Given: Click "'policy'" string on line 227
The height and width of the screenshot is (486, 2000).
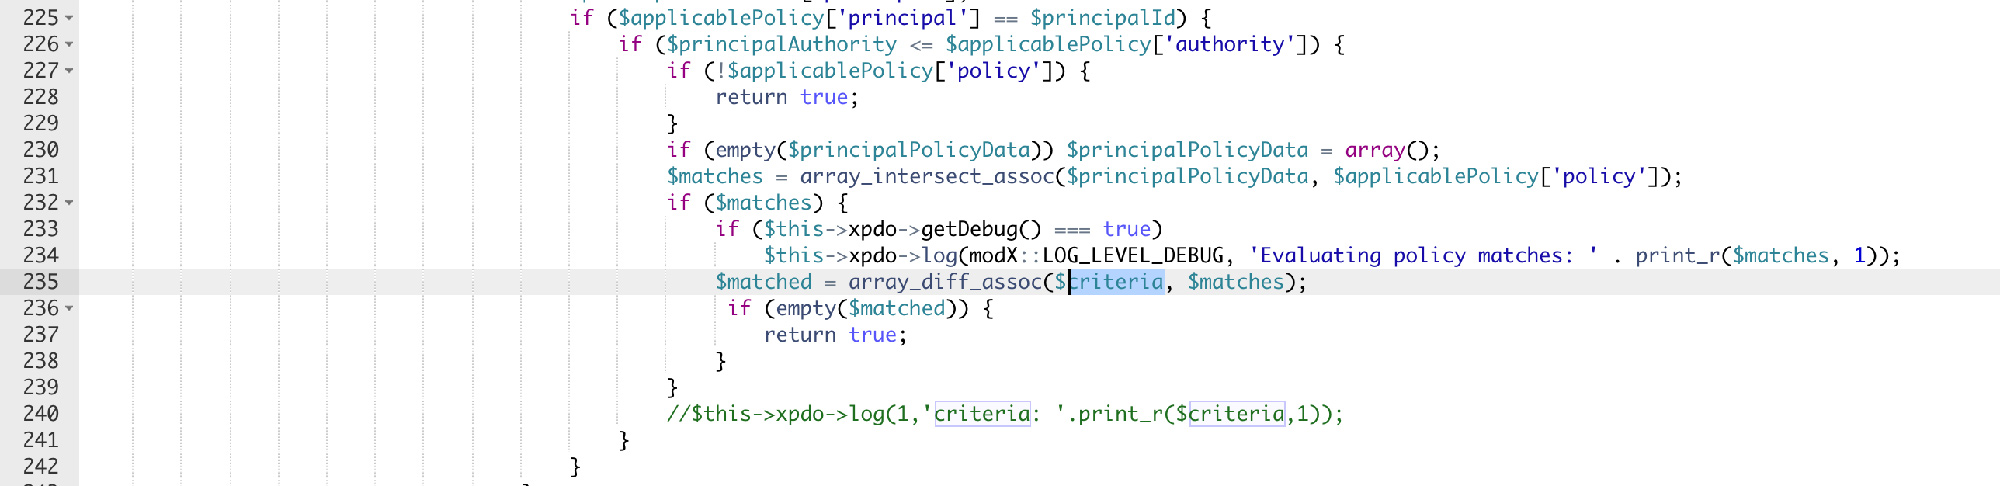Looking at the screenshot, I should 994,71.
